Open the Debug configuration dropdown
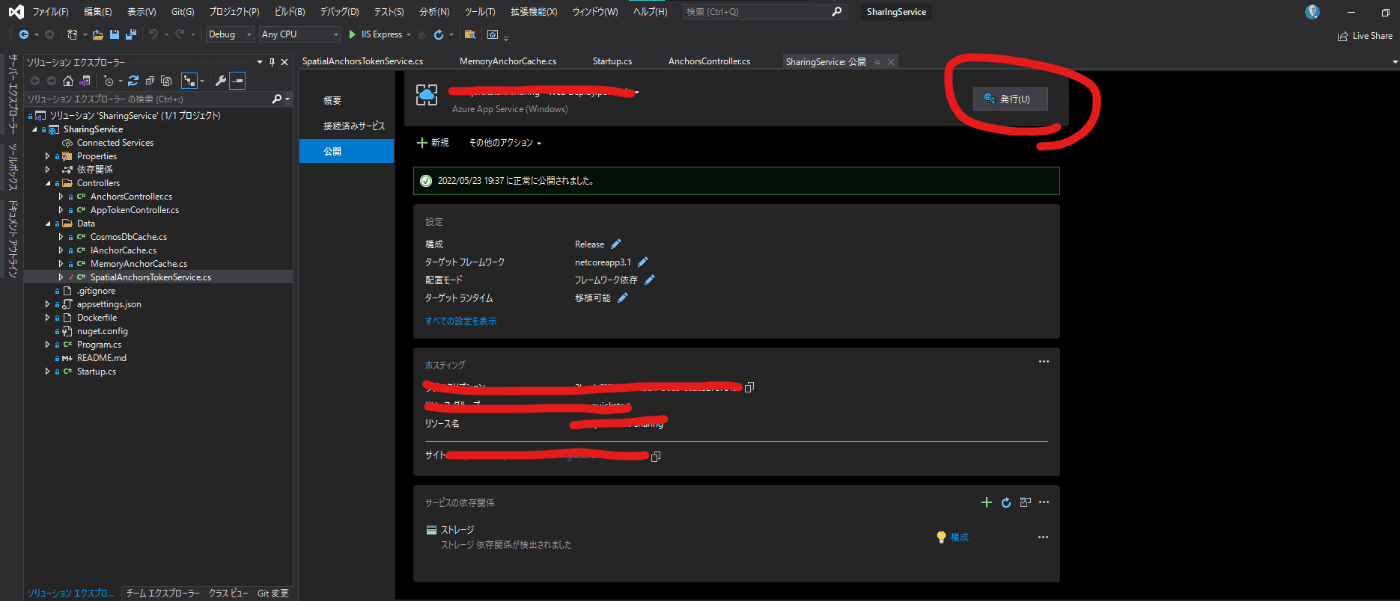 pyautogui.click(x=230, y=34)
